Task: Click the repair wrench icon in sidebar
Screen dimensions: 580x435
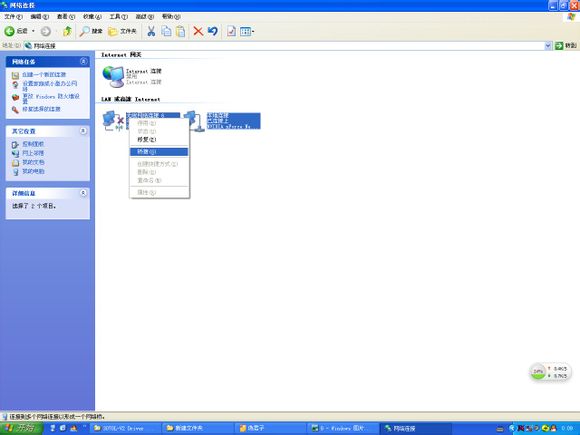Action: tap(15, 109)
